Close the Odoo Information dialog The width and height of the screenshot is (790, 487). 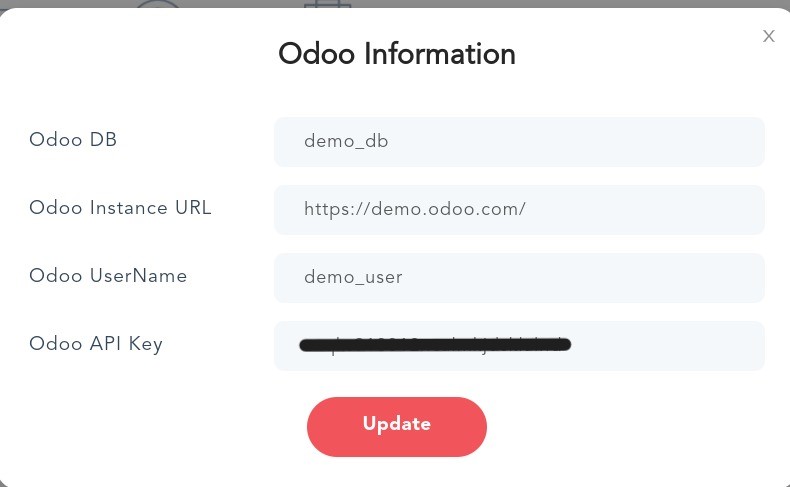tap(768, 37)
